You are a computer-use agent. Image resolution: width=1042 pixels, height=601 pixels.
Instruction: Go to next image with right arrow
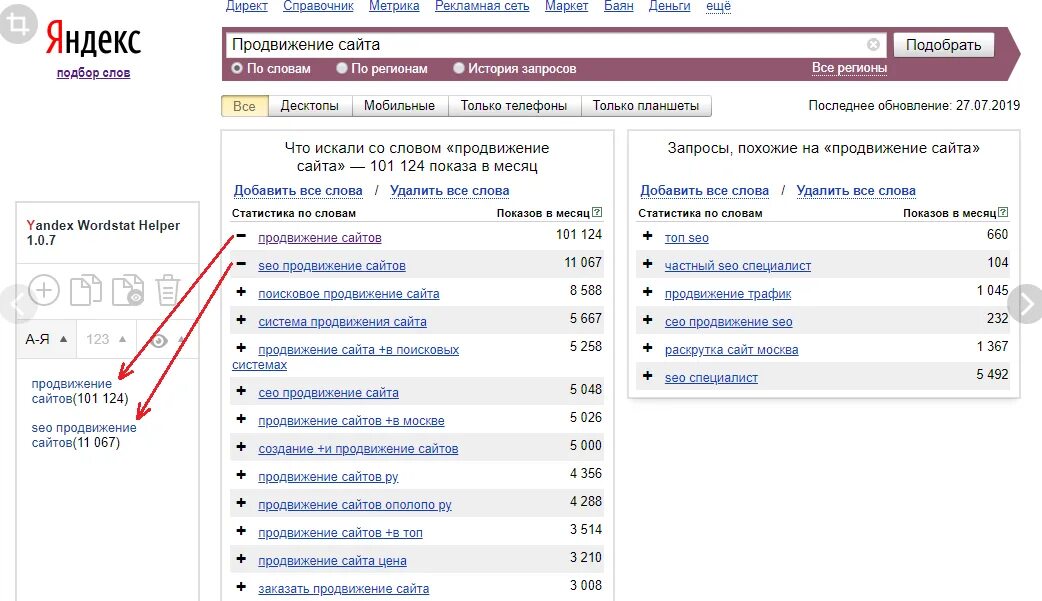(1025, 304)
